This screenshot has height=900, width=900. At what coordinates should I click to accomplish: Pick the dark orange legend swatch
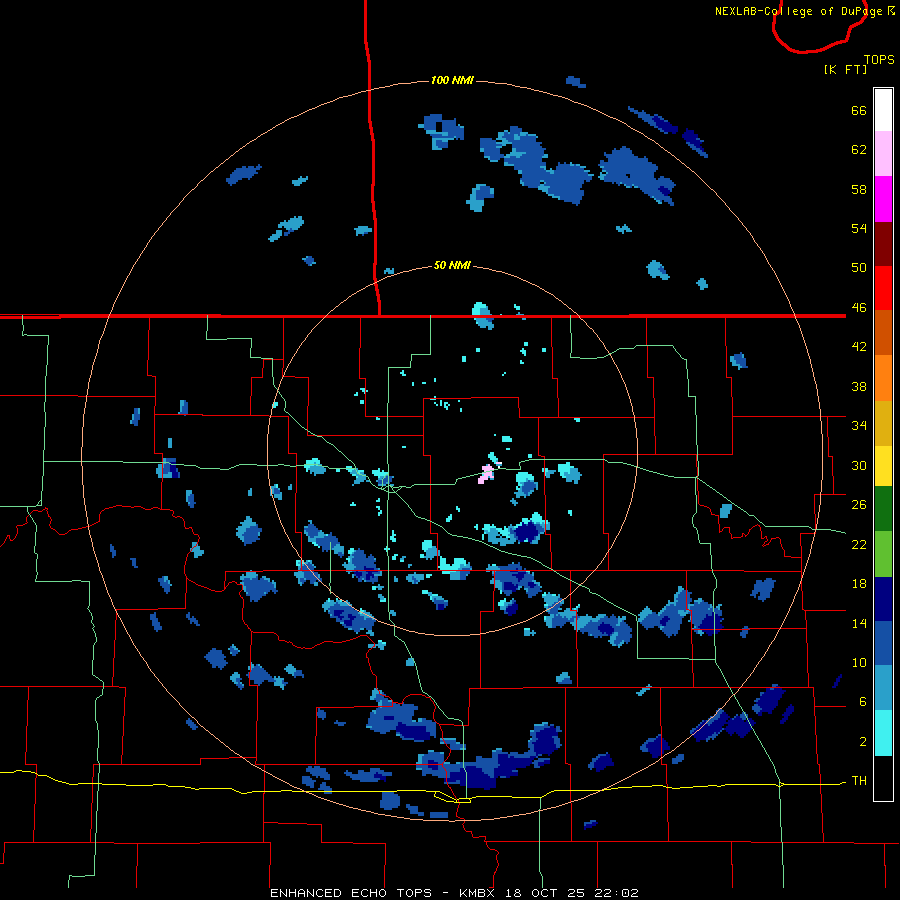point(883,333)
